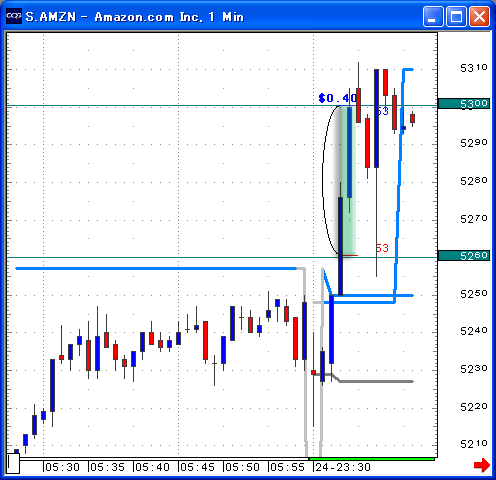This screenshot has height=480, width=496.
Task: Click the $0.40 annotation label
Action: tap(337, 98)
